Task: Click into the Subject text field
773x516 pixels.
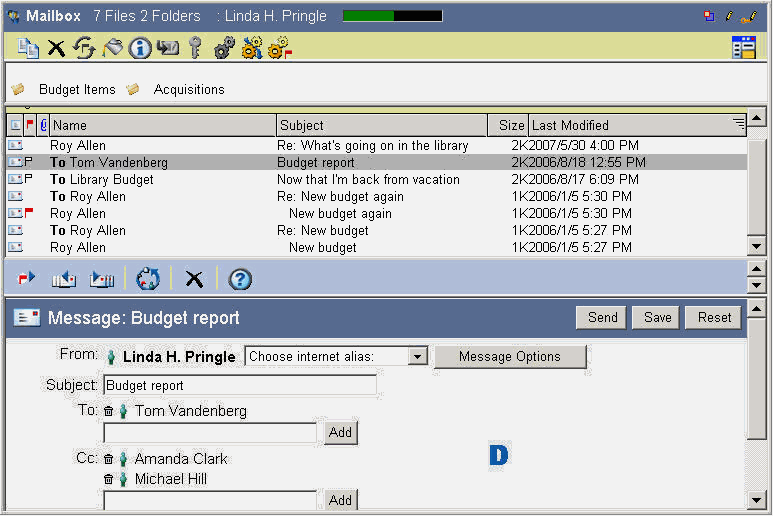Action: point(240,385)
